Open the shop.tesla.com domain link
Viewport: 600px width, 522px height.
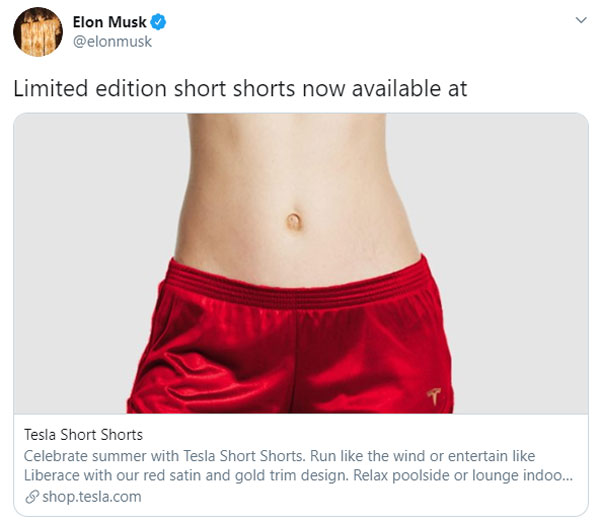[x=91, y=496]
